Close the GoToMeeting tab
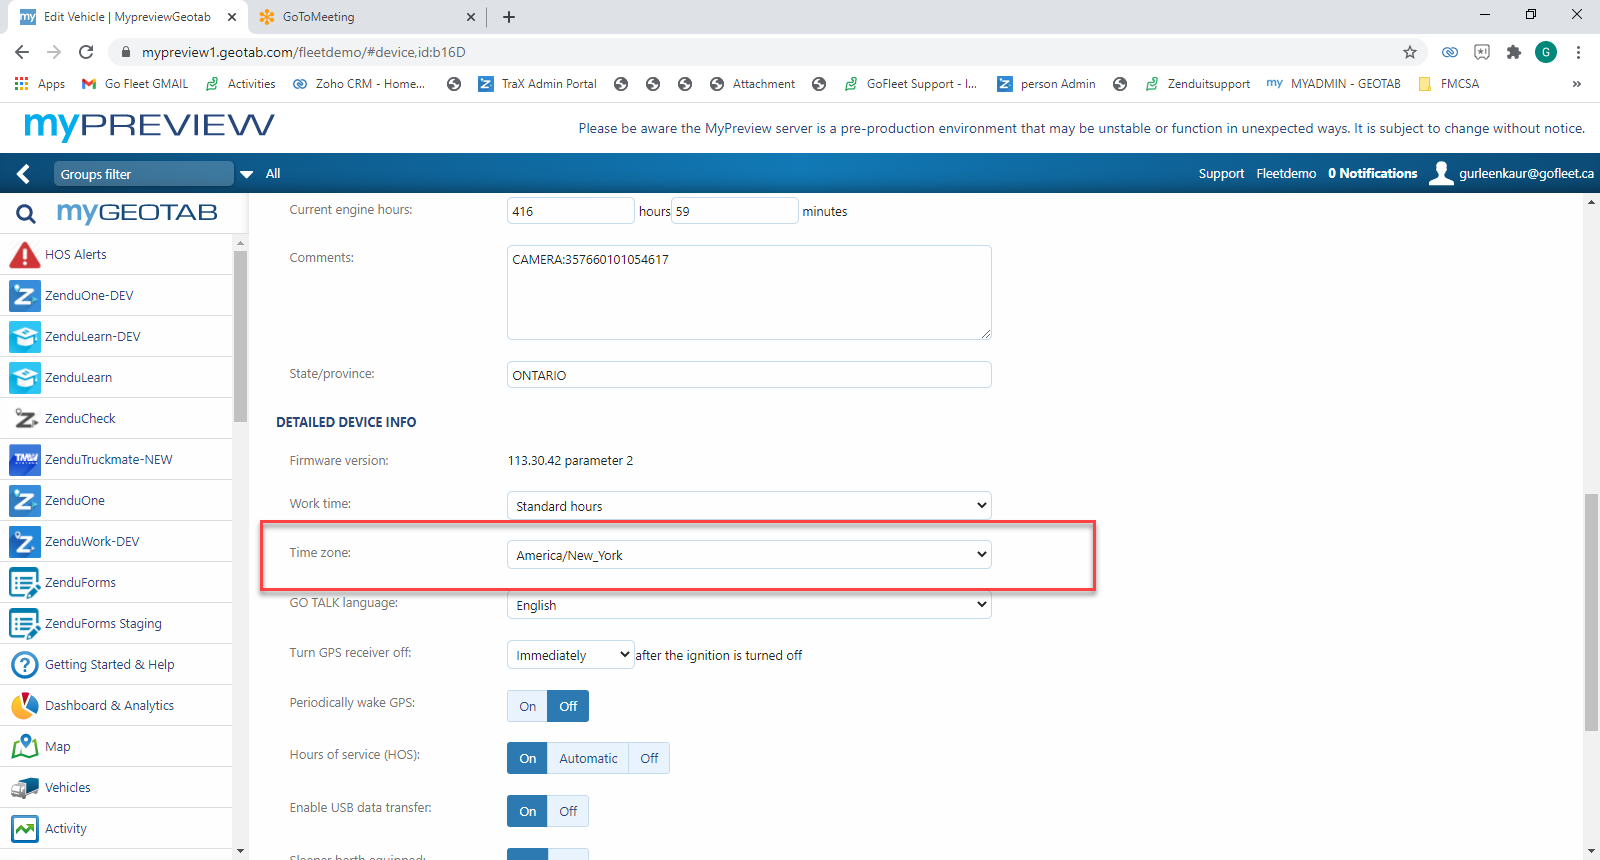 point(471,17)
